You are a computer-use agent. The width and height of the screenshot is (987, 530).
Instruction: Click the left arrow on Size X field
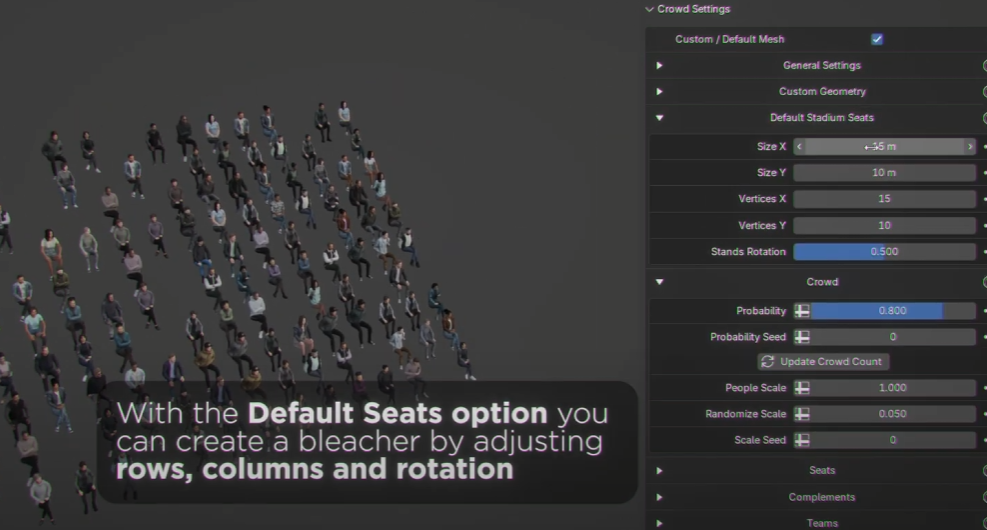pos(799,147)
